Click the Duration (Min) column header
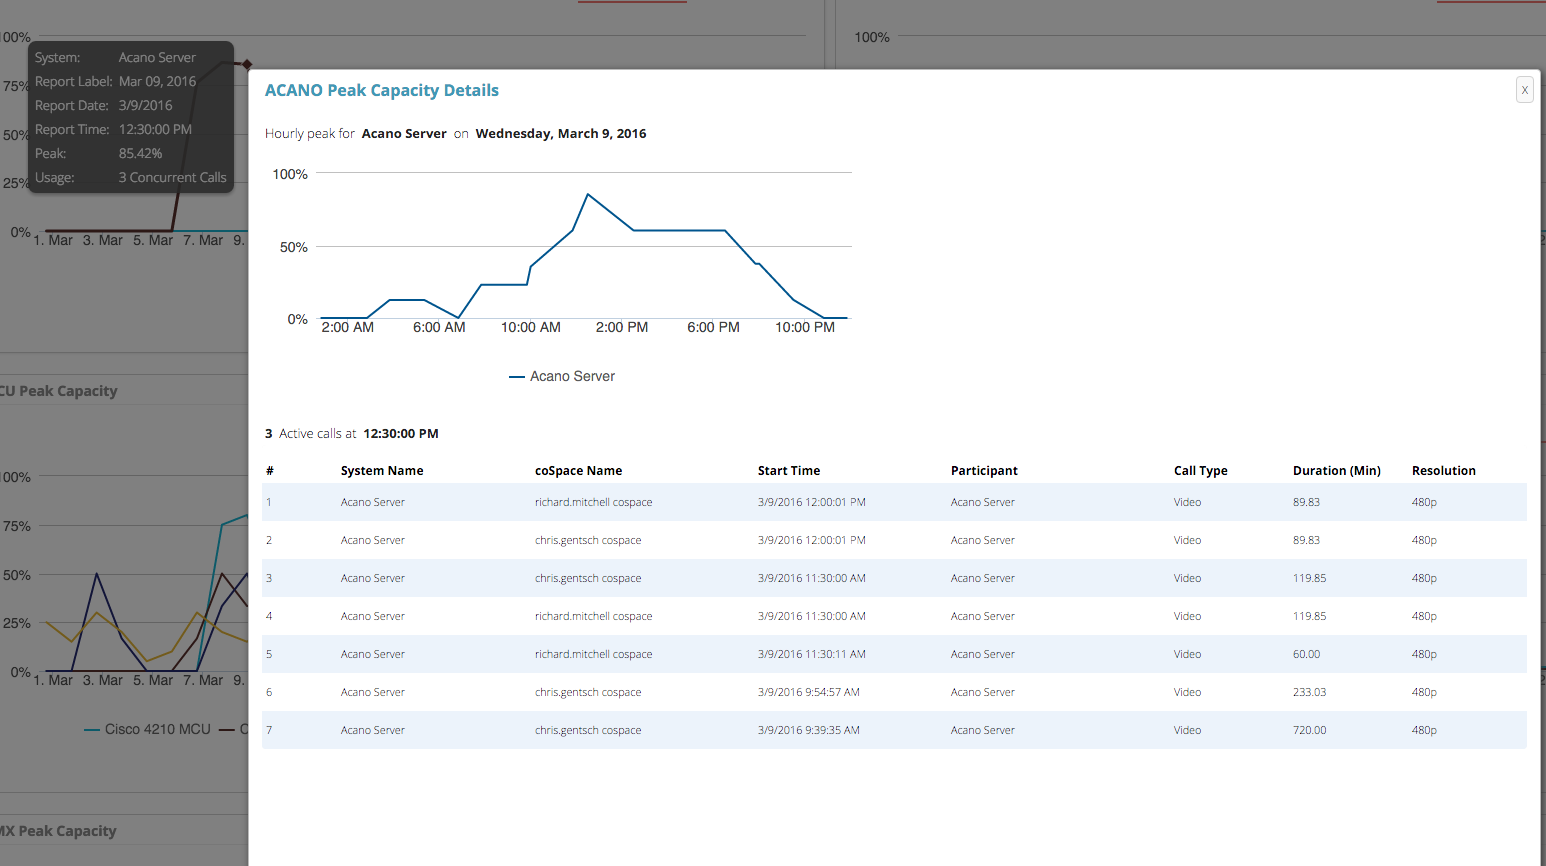This screenshot has width=1546, height=866. pos(1336,470)
